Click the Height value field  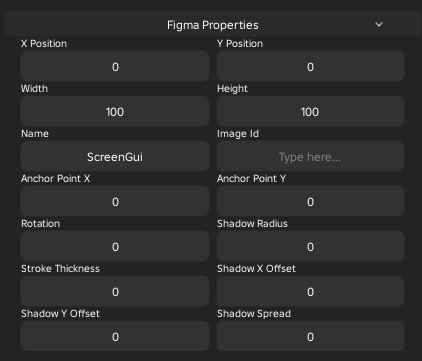point(310,111)
